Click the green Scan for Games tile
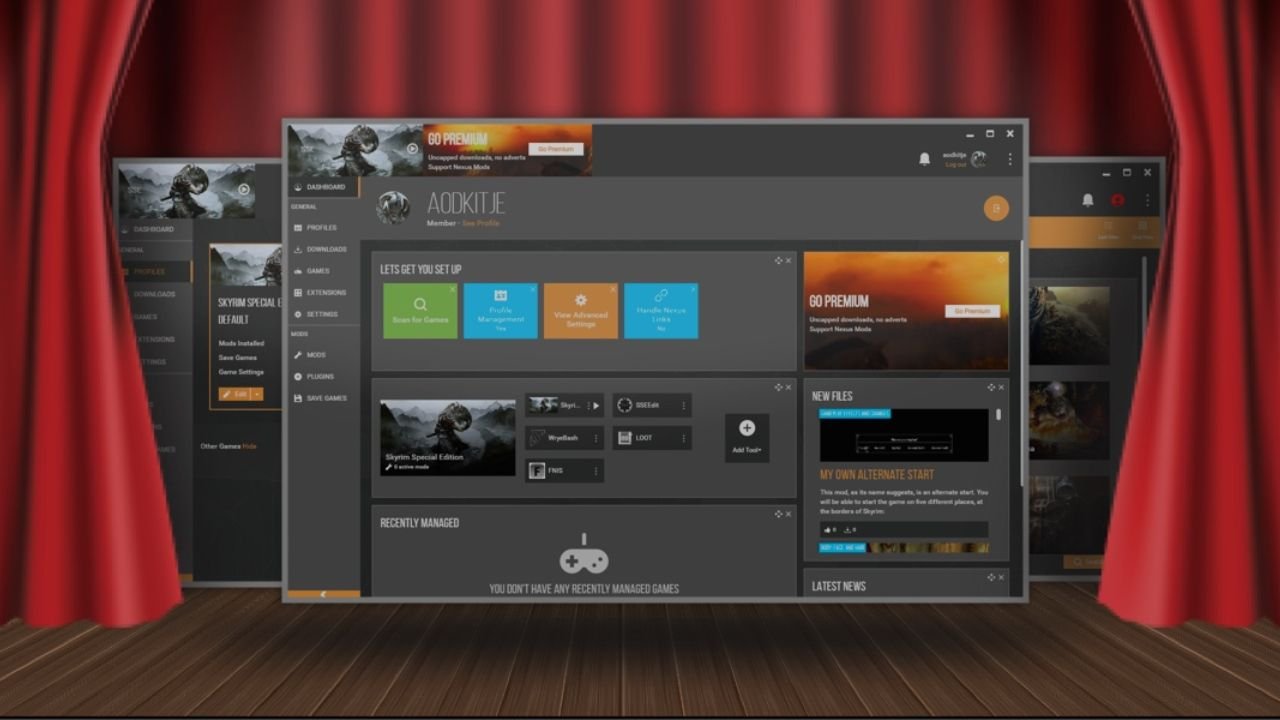This screenshot has height=720, width=1280. (420, 311)
